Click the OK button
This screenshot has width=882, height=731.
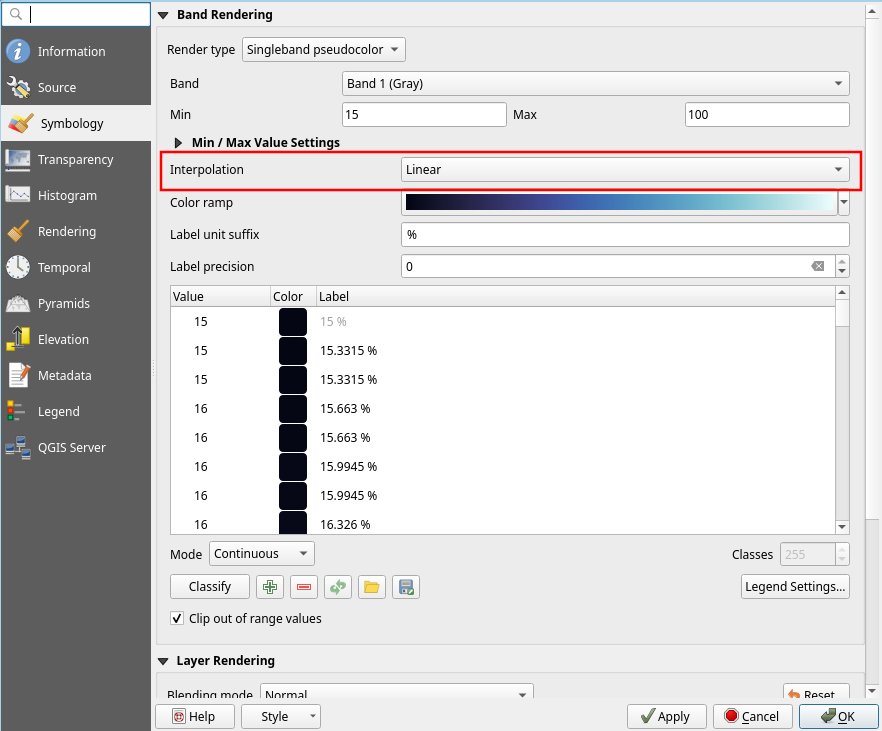[839, 716]
